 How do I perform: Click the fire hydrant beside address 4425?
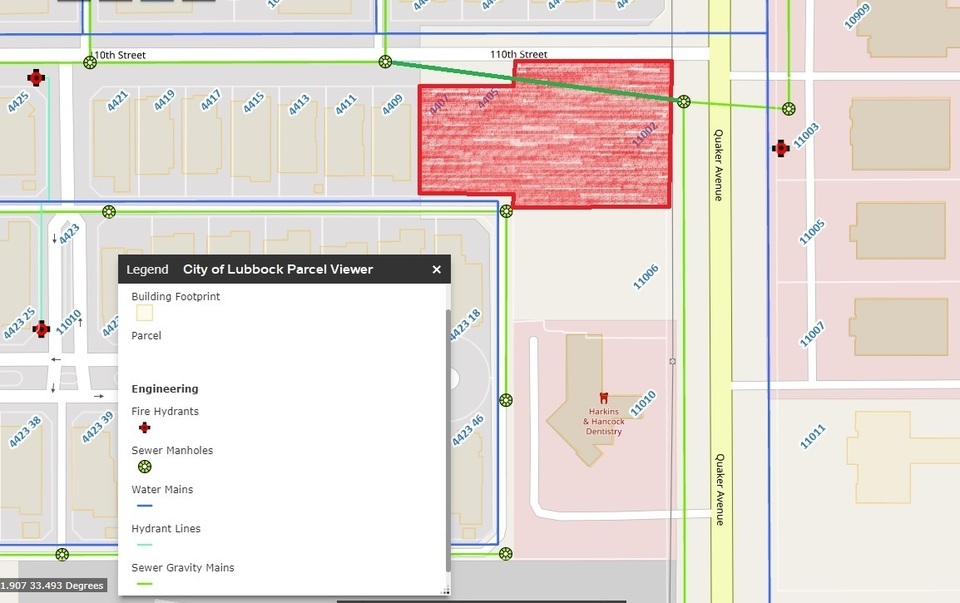point(37,77)
